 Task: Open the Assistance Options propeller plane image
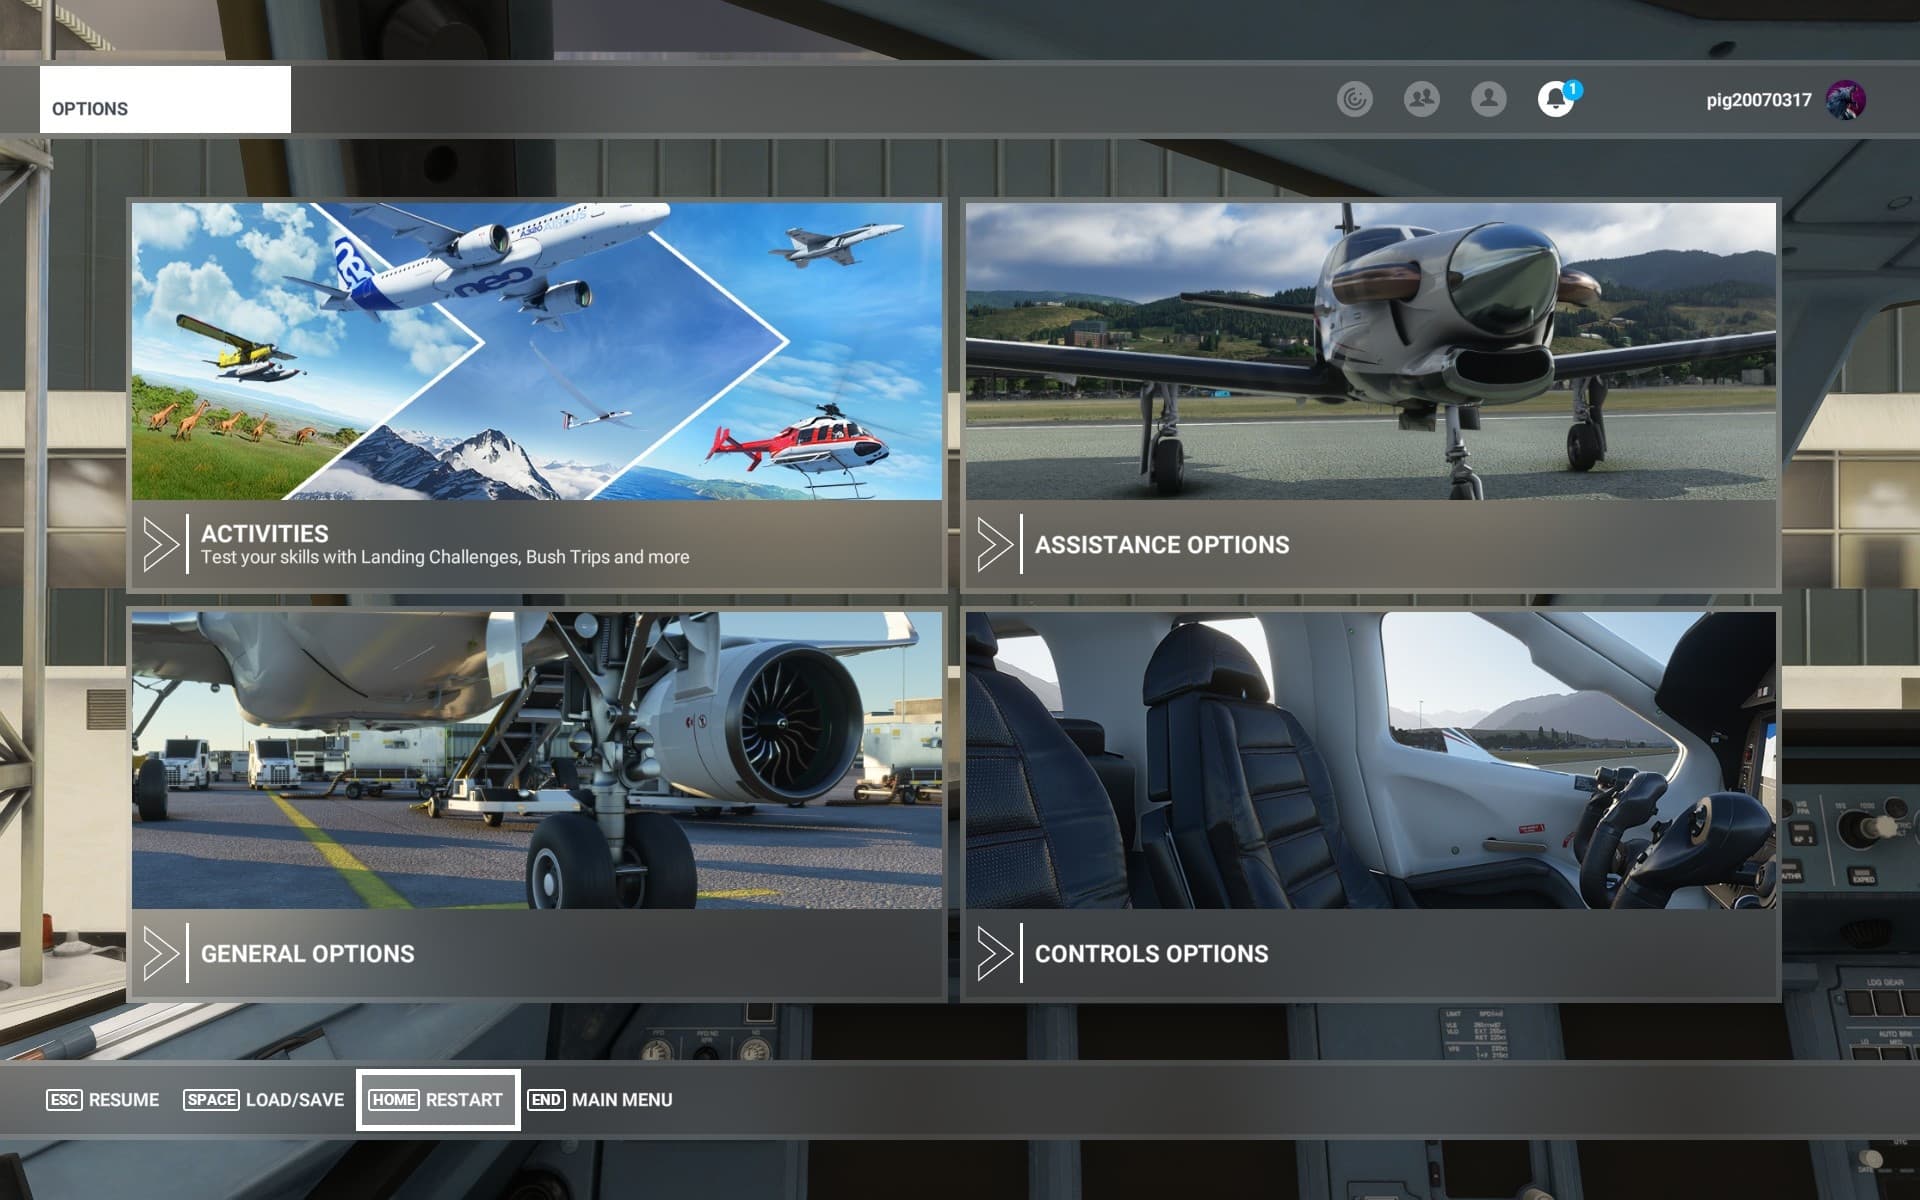click(x=1370, y=351)
